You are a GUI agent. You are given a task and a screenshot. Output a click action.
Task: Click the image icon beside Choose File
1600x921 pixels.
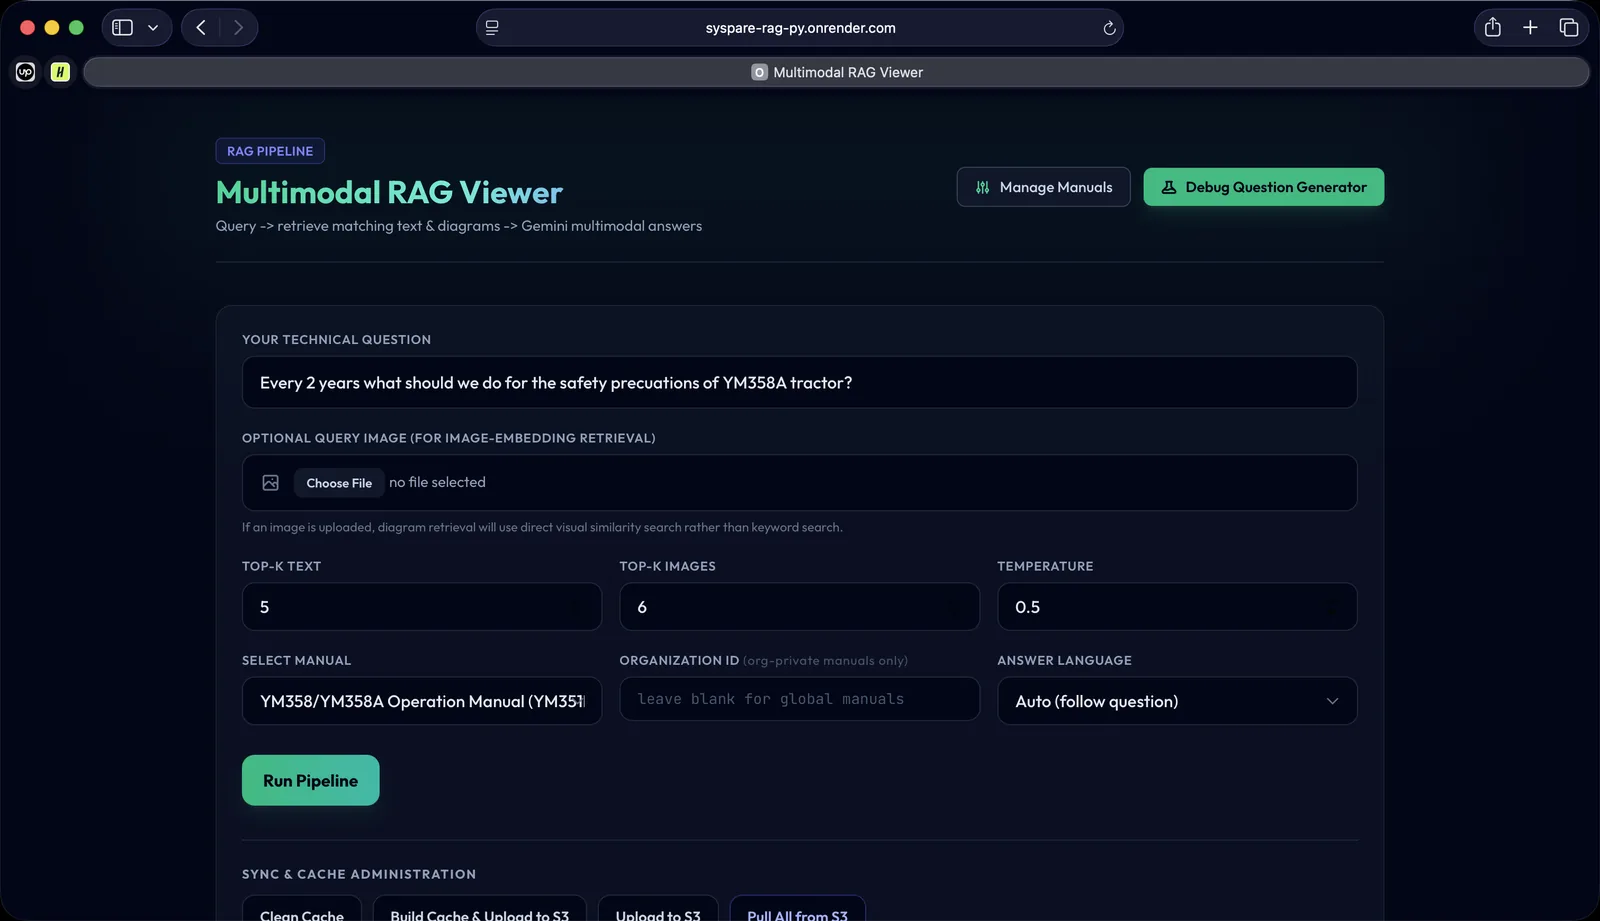point(270,483)
